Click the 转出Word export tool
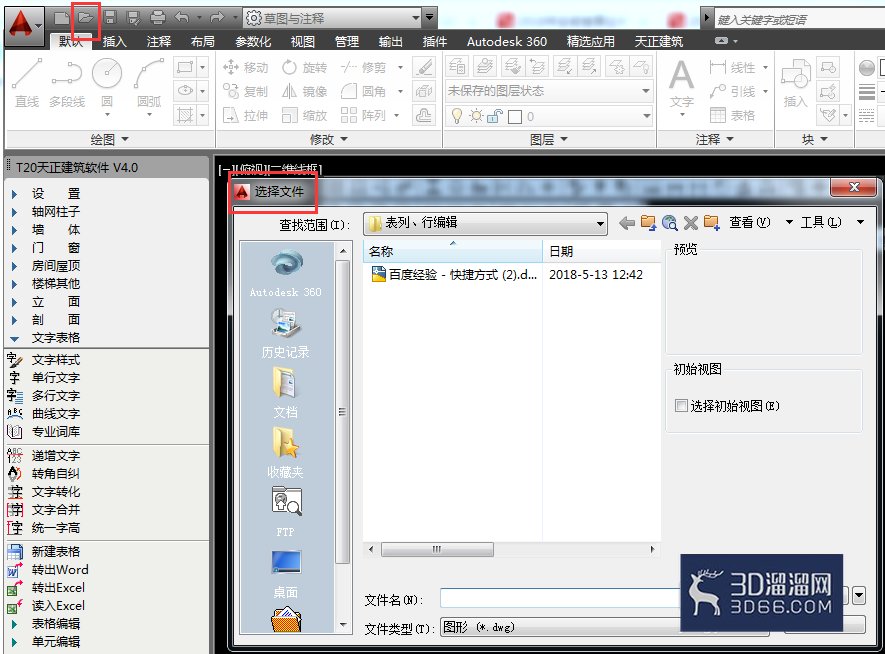Screen dimensions: 885x654 click(x=49, y=569)
